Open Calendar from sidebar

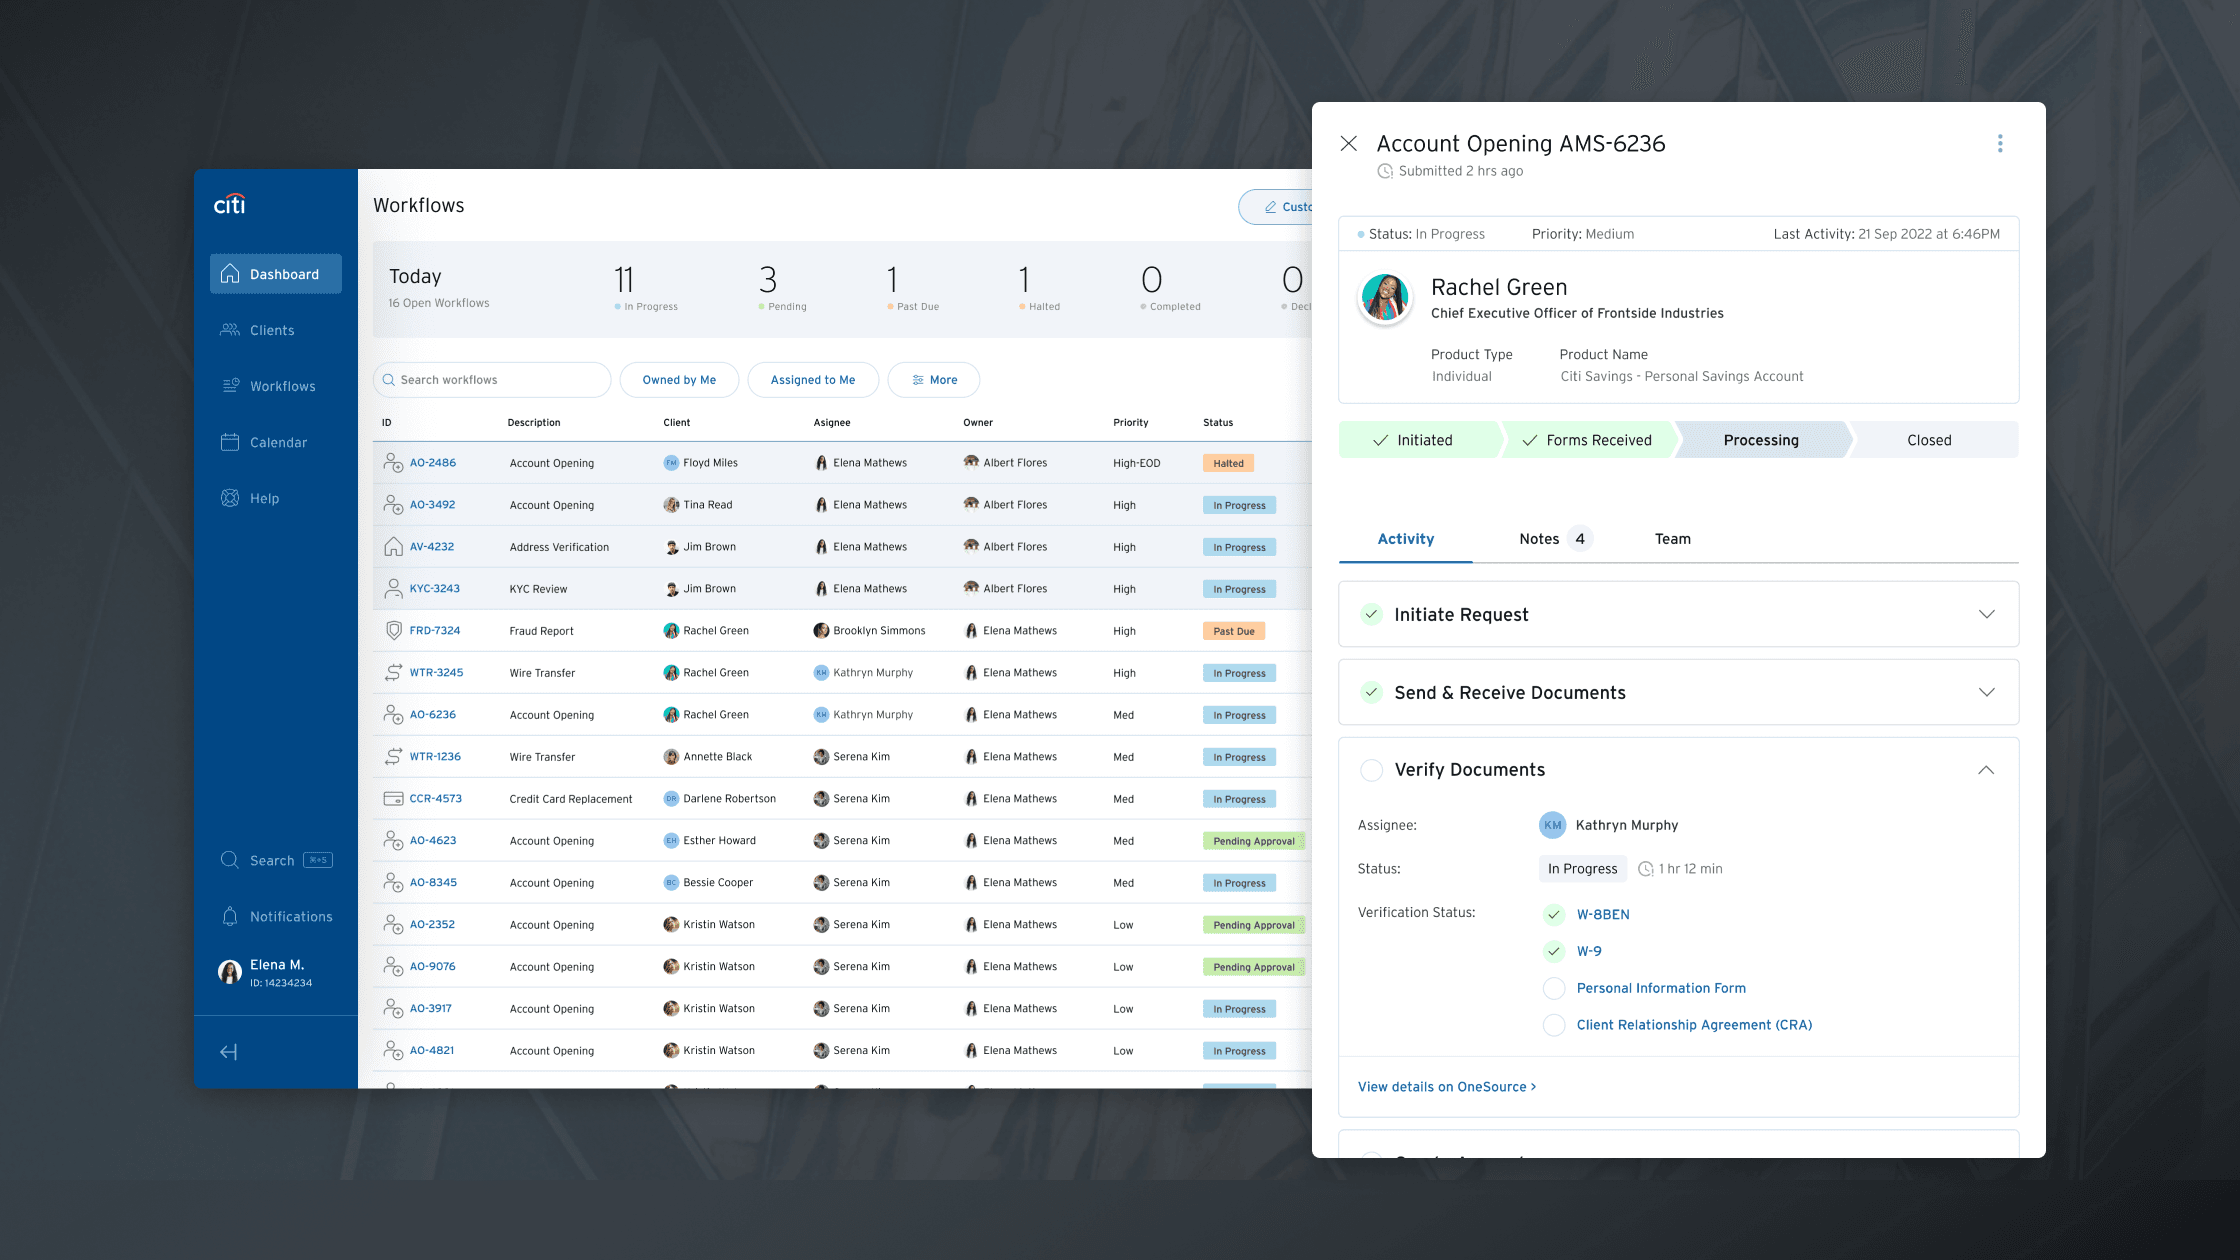click(264, 442)
